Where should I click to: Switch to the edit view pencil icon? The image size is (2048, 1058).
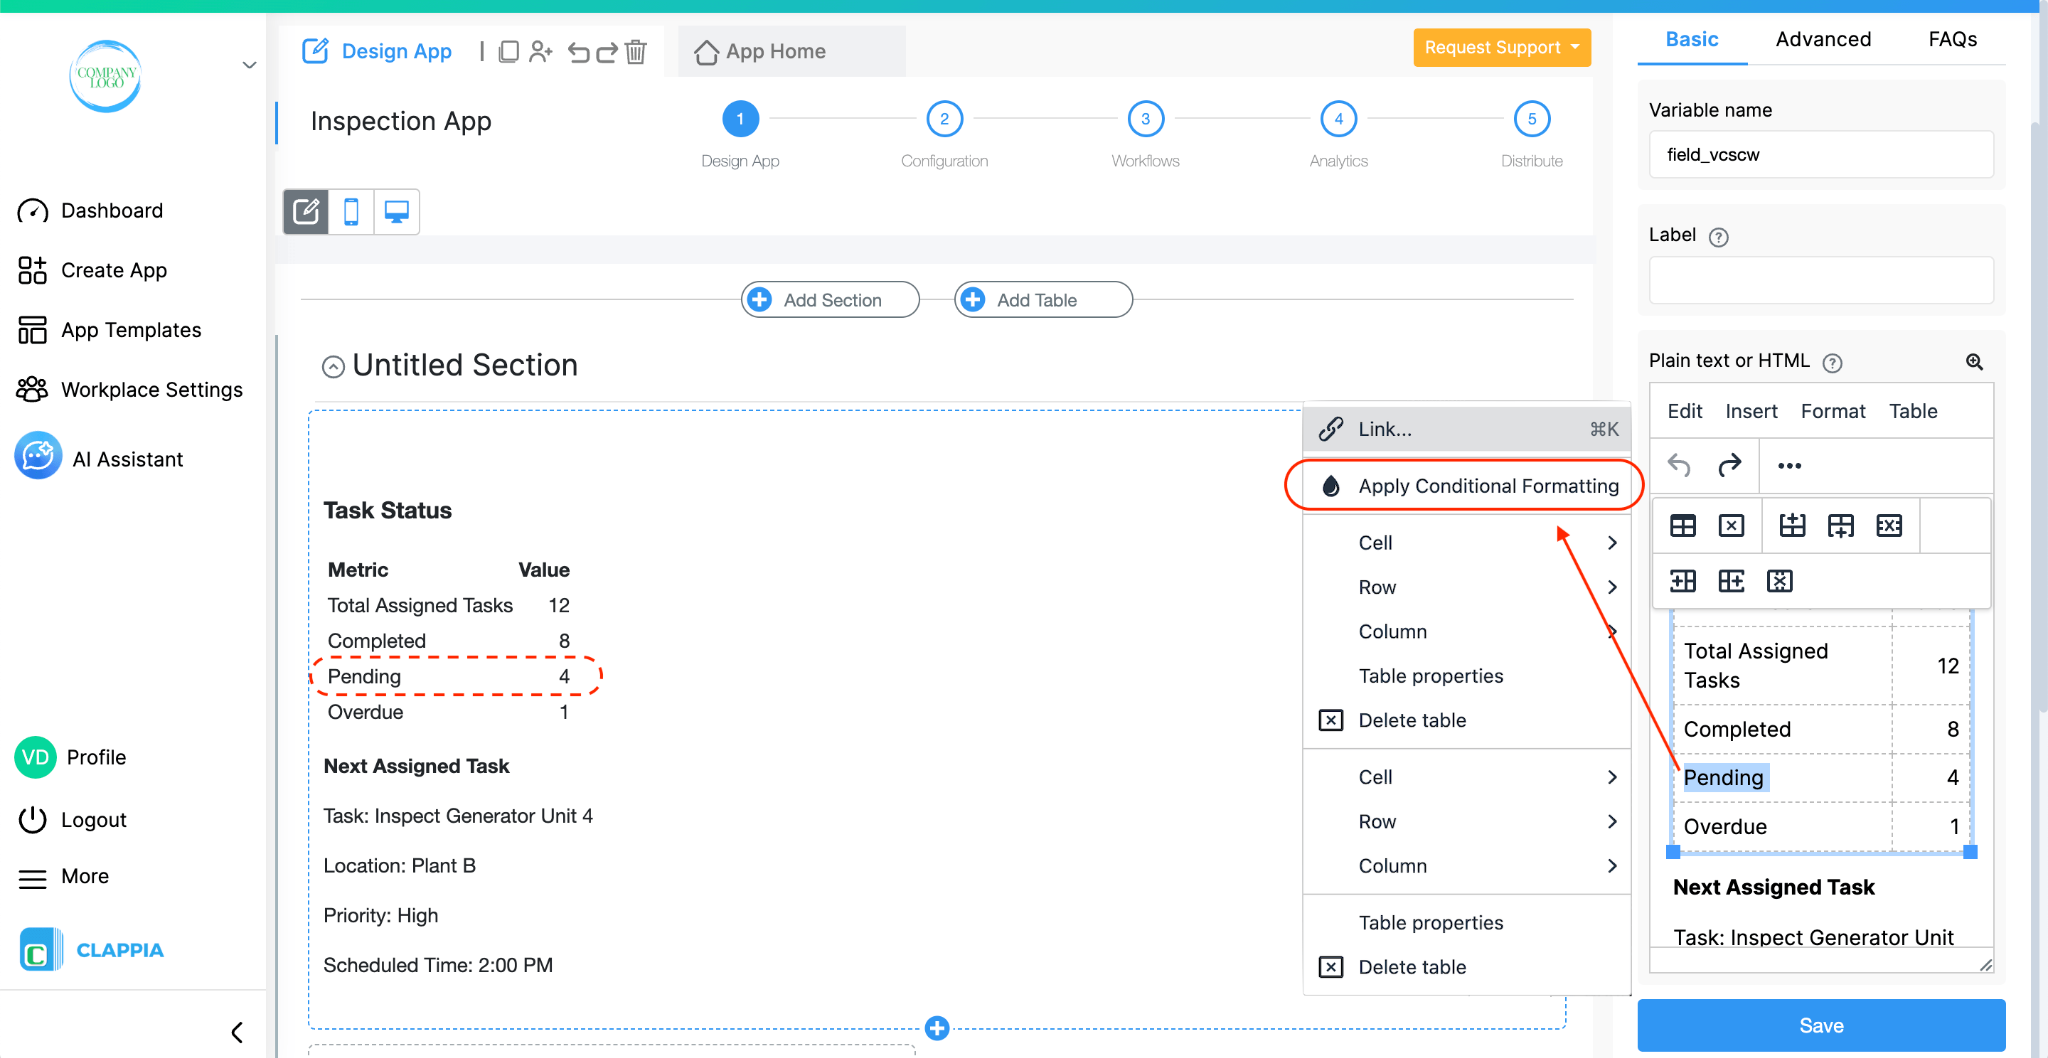306,212
